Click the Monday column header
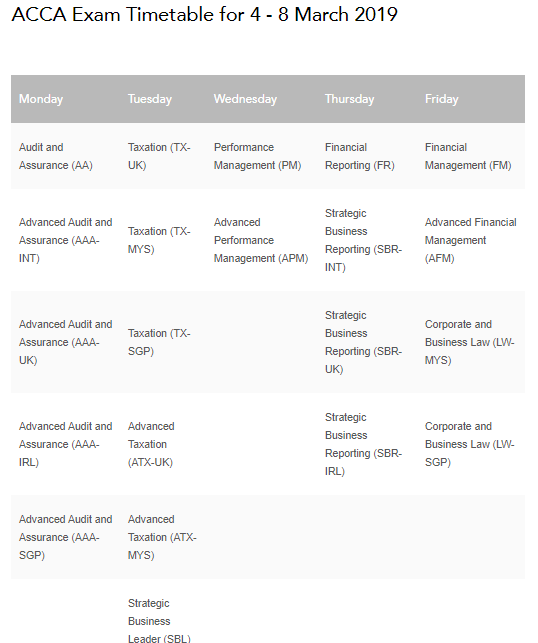The width and height of the screenshot is (538, 643). 41,99
